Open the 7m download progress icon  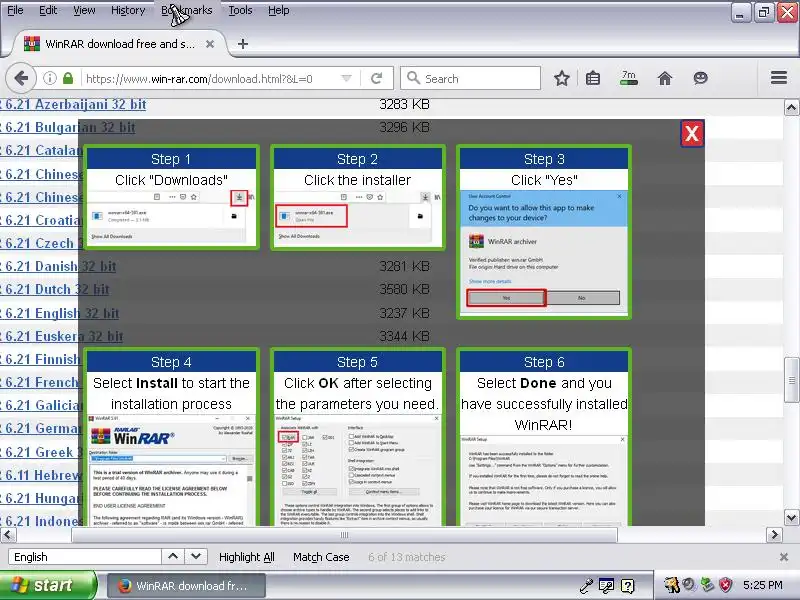pos(629,78)
